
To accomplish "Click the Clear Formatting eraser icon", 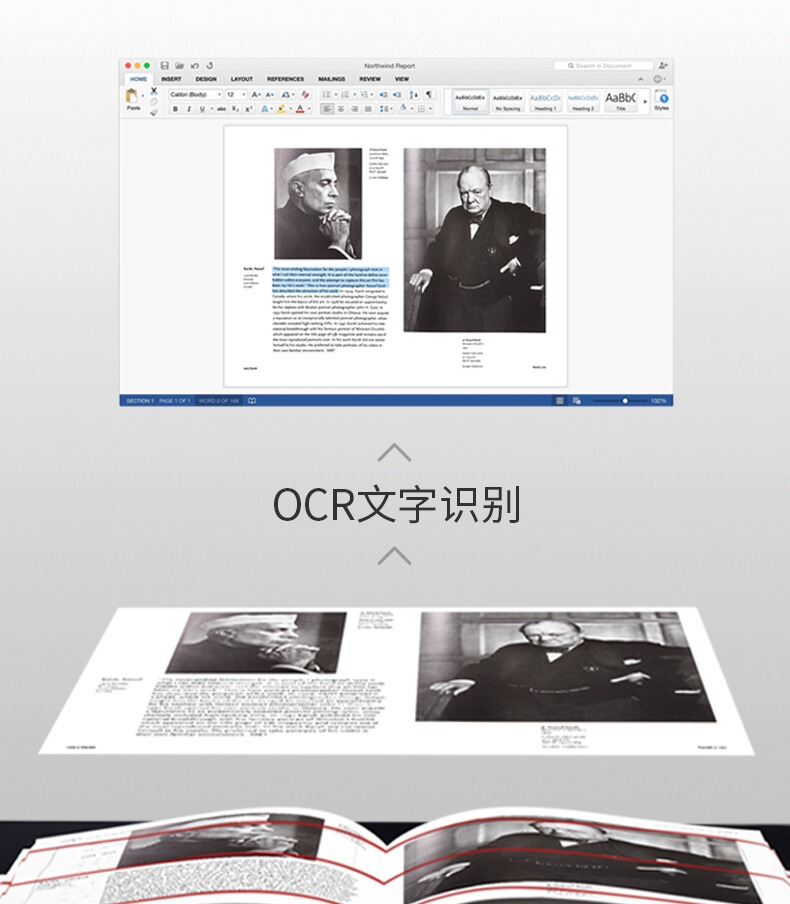I will 306,95.
